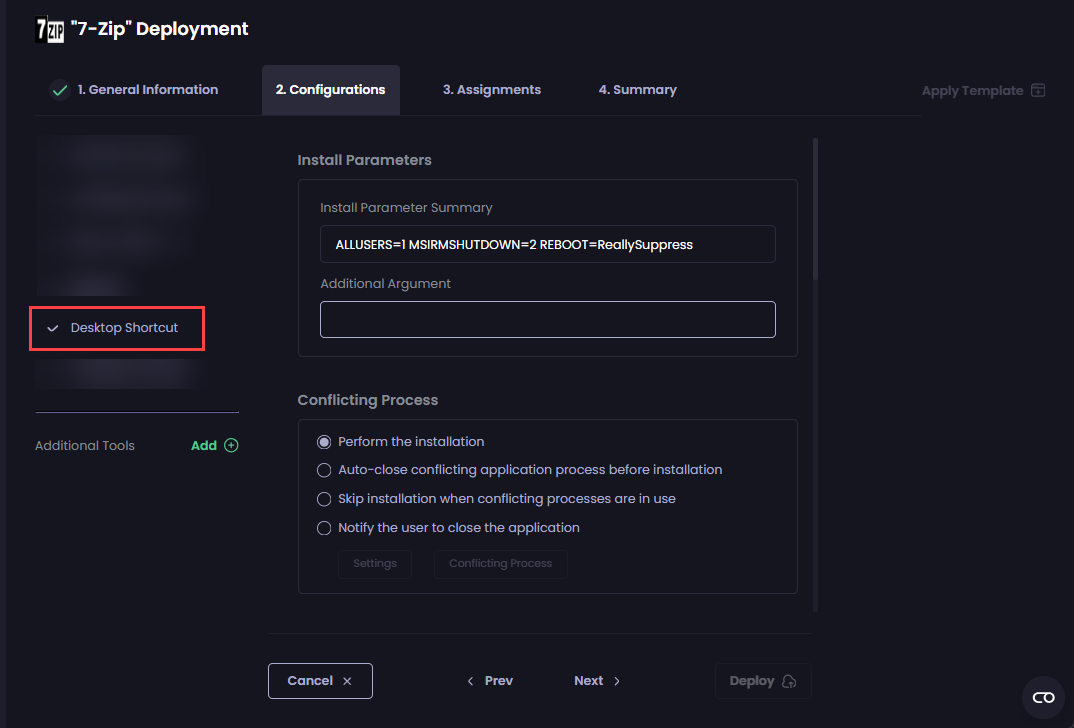Click the left chevron icon beside Prev
The width and height of the screenshot is (1074, 728).
click(470, 680)
